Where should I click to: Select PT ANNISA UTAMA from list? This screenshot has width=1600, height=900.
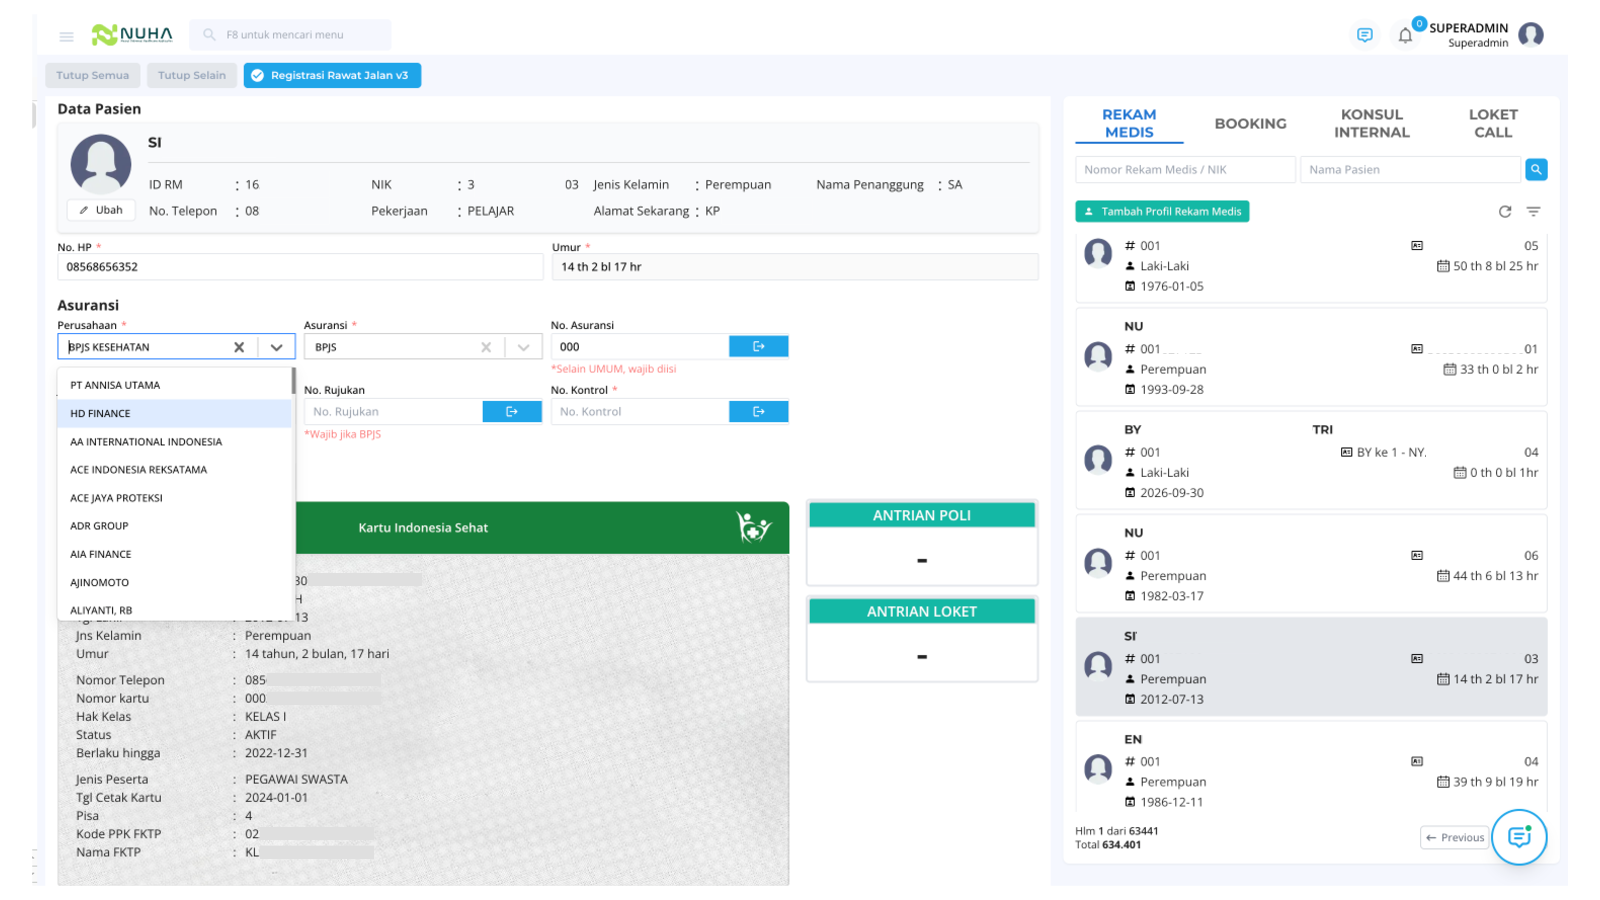pyautogui.click(x=175, y=385)
